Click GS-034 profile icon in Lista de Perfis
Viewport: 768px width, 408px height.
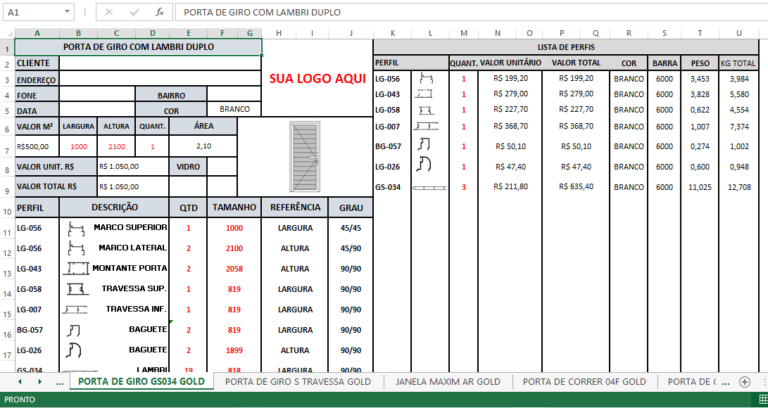(430, 188)
